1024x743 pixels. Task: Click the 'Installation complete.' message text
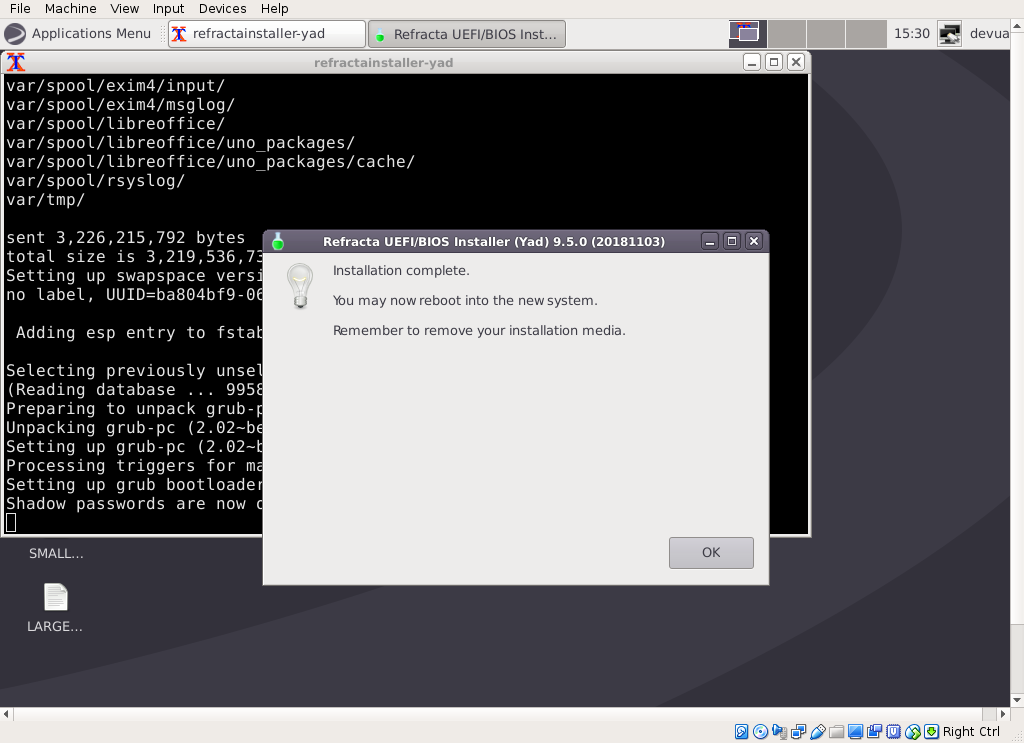tap(401, 270)
